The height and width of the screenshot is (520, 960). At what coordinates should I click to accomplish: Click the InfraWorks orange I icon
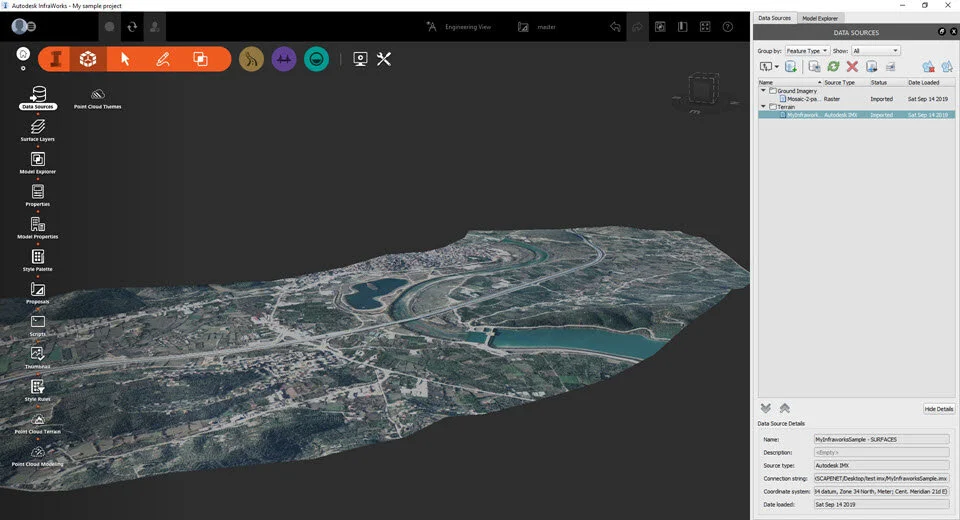pyautogui.click(x=55, y=59)
